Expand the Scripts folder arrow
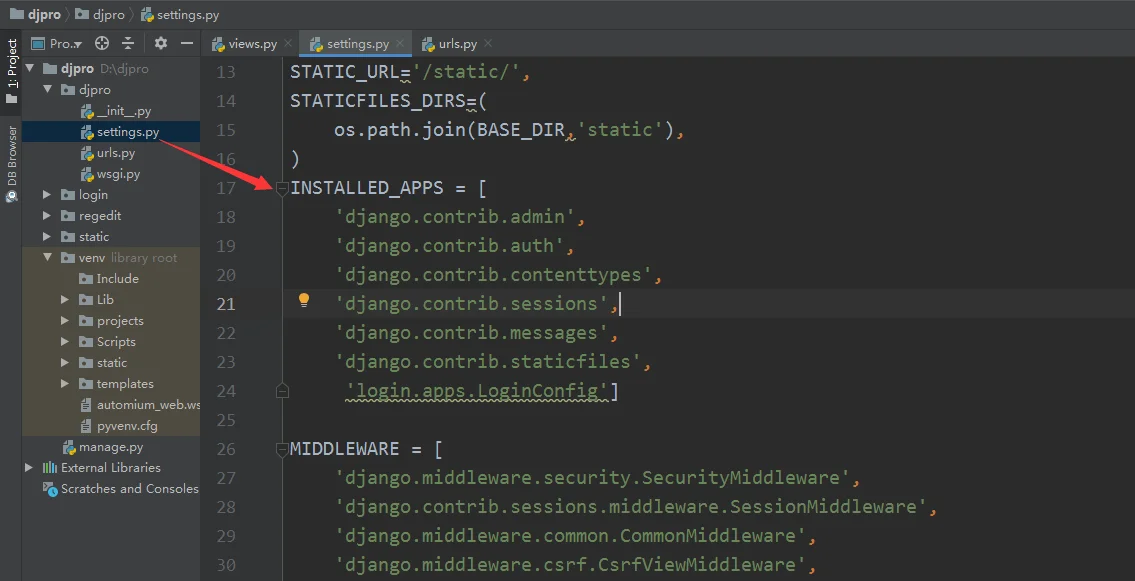This screenshot has width=1135, height=581. pyautogui.click(x=65, y=342)
